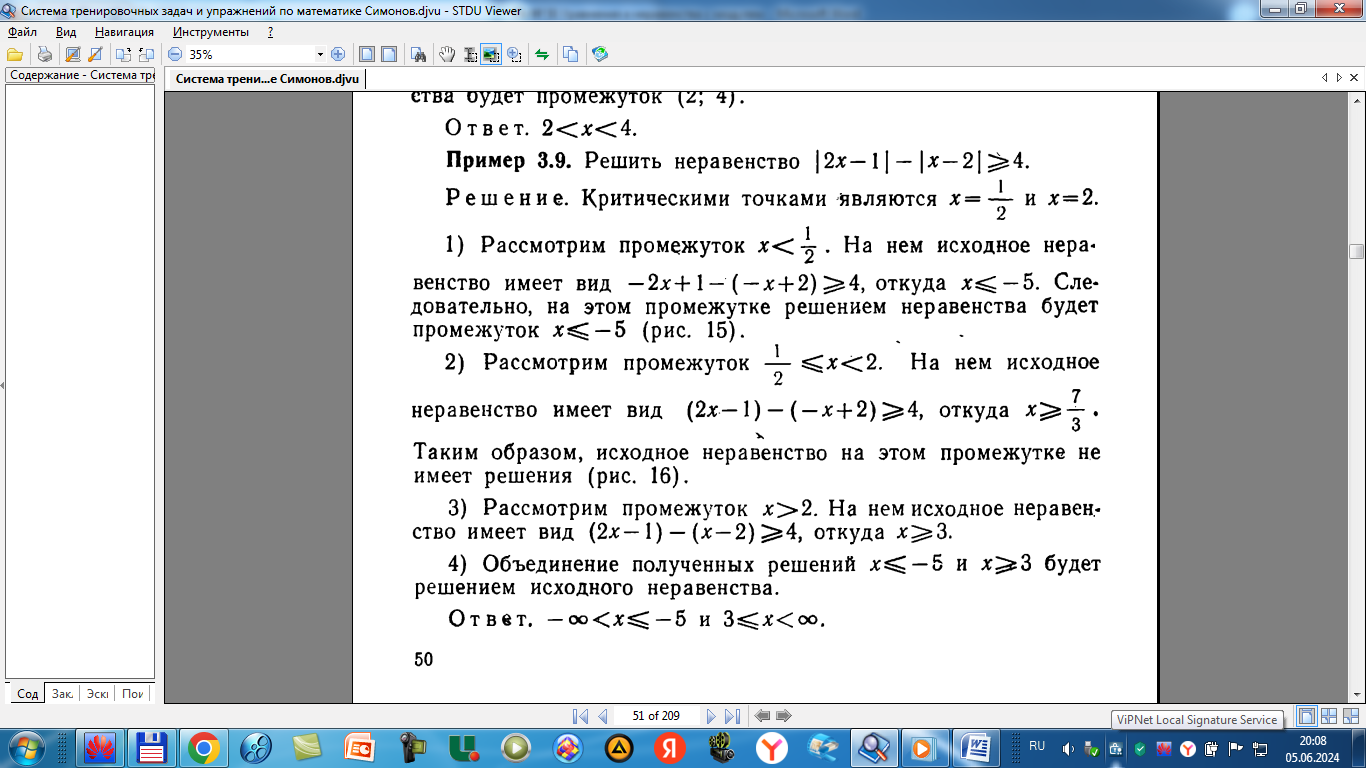1366x768 pixels.
Task: Click the volume speaker tray icon
Action: (x=1067, y=748)
